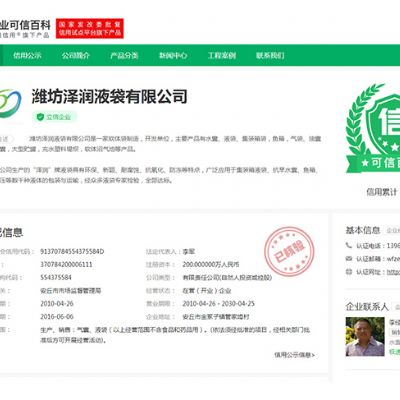
Task: Open the 公司简介 nav tab
Action: point(76,55)
